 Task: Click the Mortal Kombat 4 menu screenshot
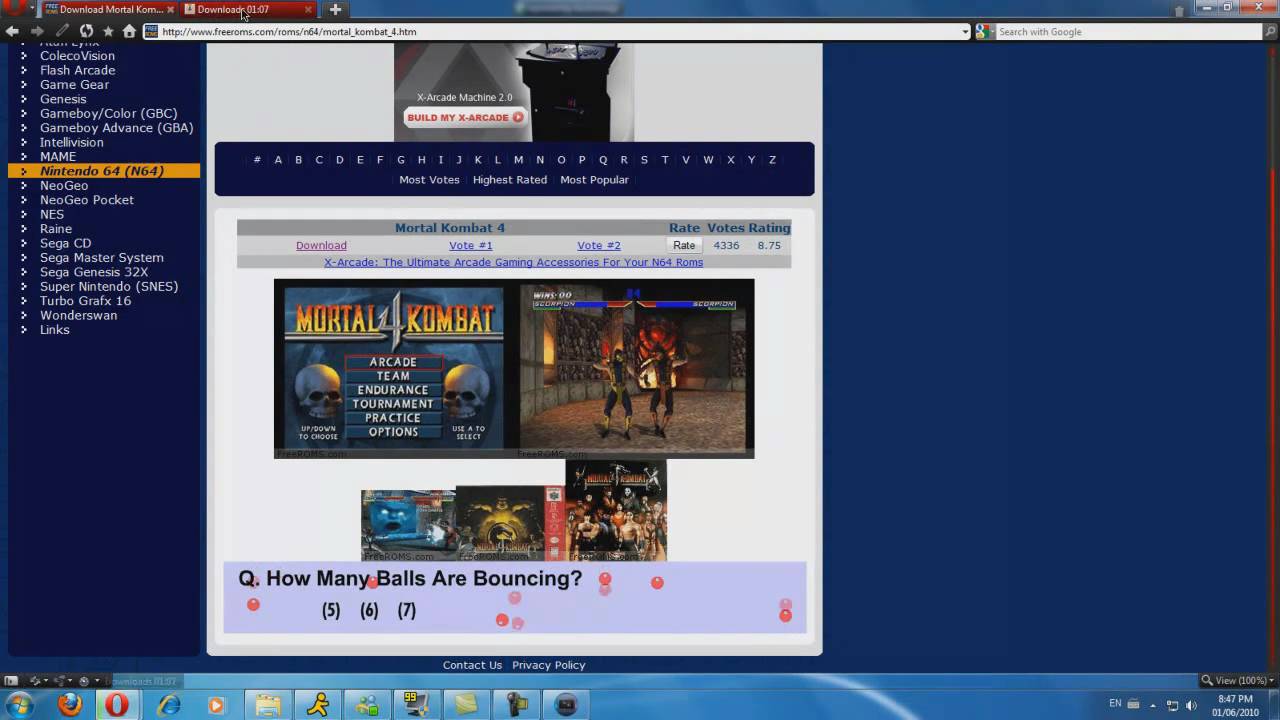coord(393,368)
